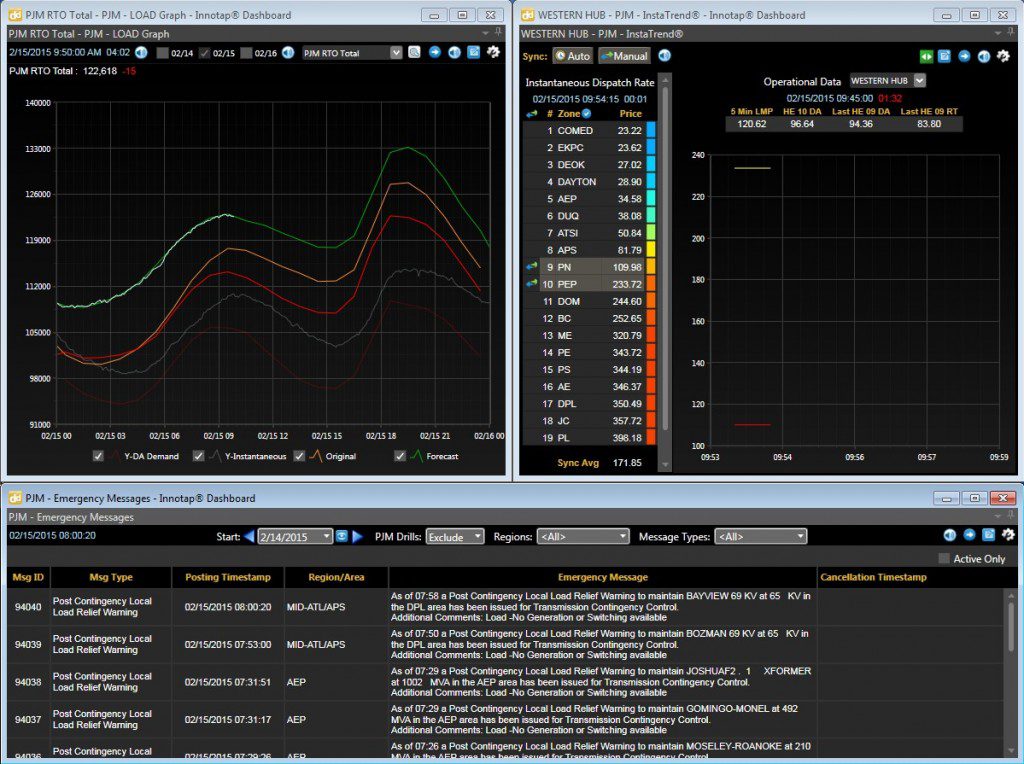Switch sync mode to Auto
This screenshot has height=764, width=1024.
click(x=573, y=56)
